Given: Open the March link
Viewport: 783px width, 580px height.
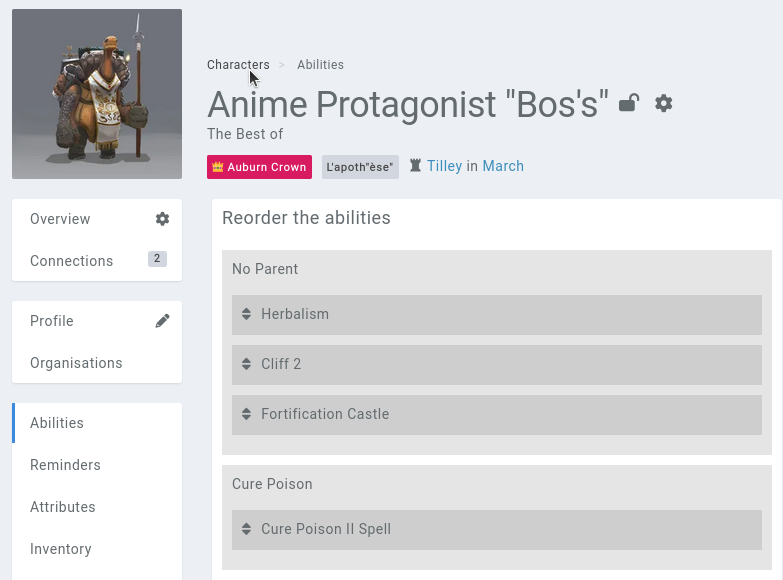Looking at the screenshot, I should pyautogui.click(x=503, y=166).
